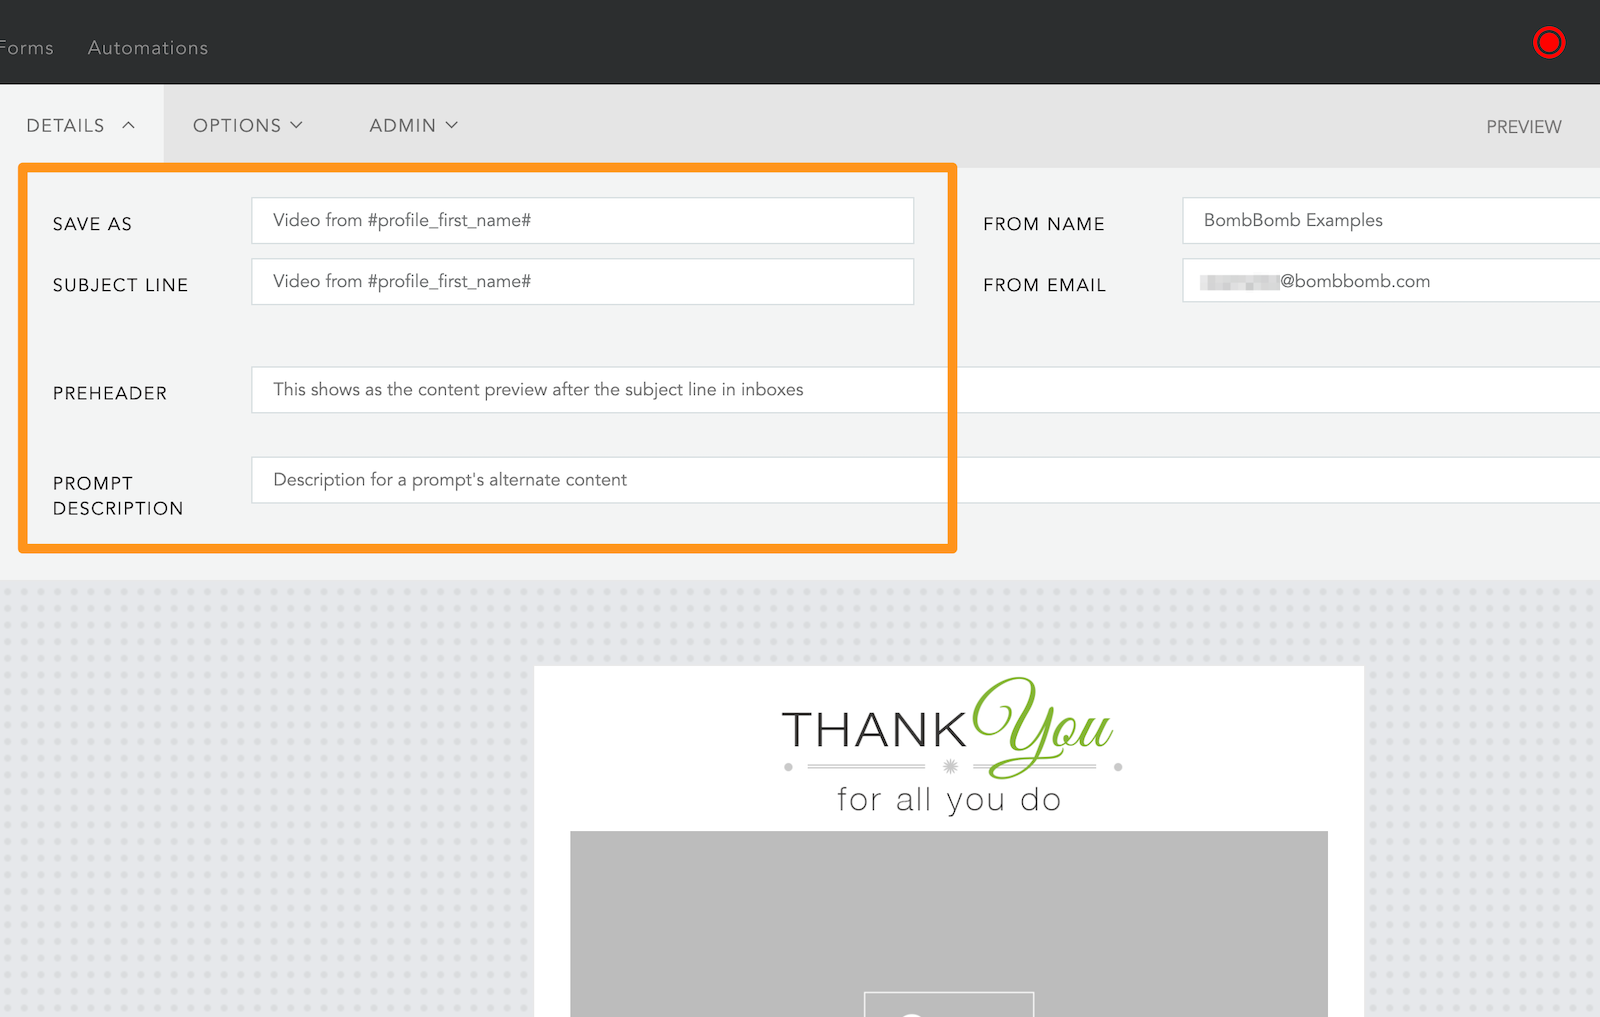
Task: Click the Preheader input field
Action: click(x=925, y=389)
